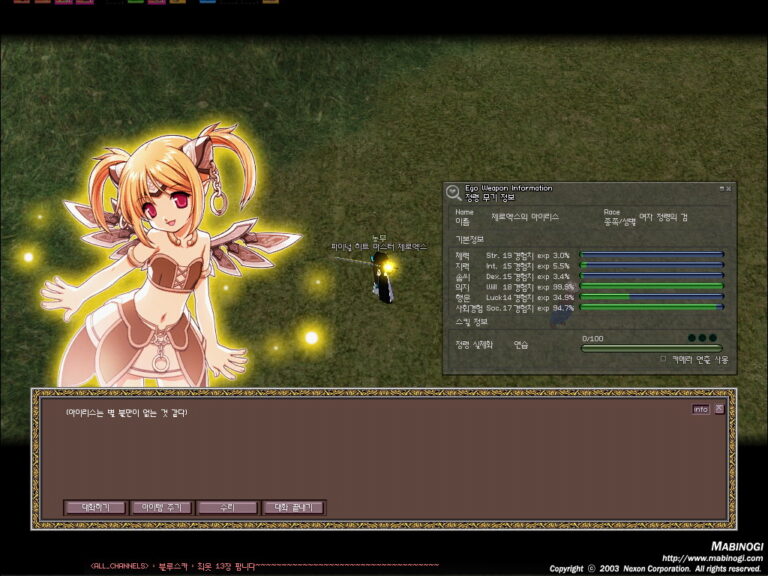Click the Str. experience progress bar
The image size is (768, 576).
point(651,254)
